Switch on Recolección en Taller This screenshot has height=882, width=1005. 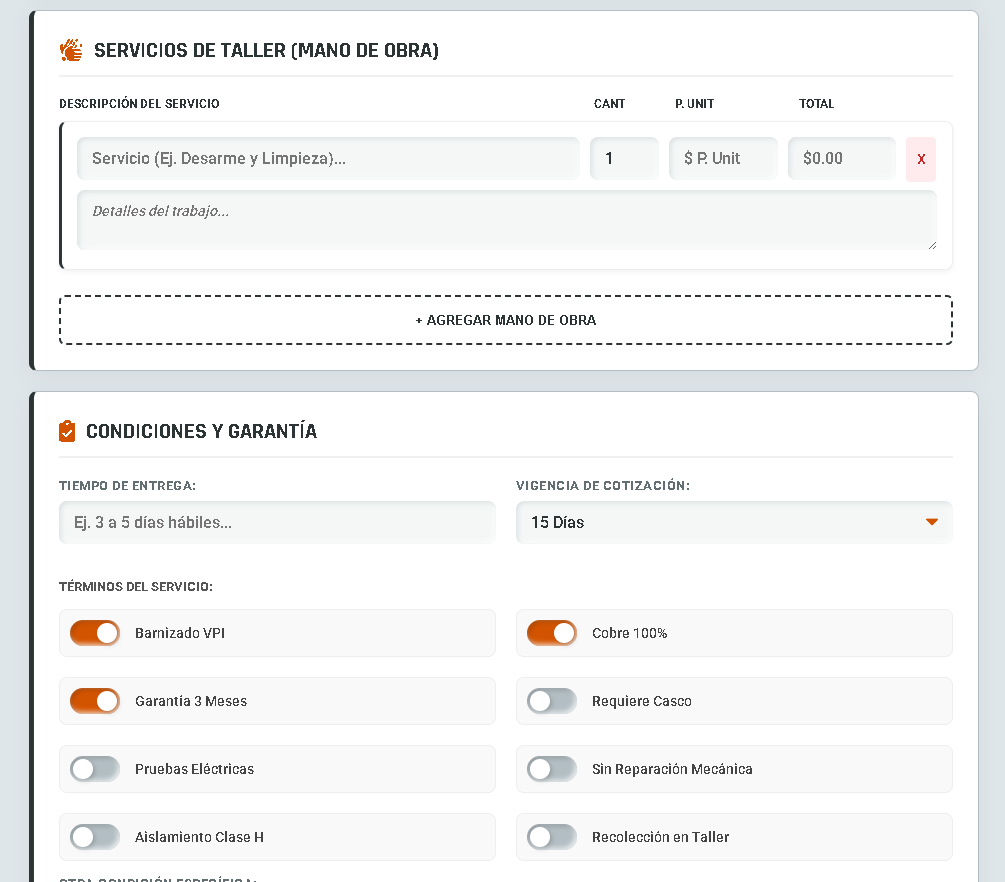tap(552, 837)
